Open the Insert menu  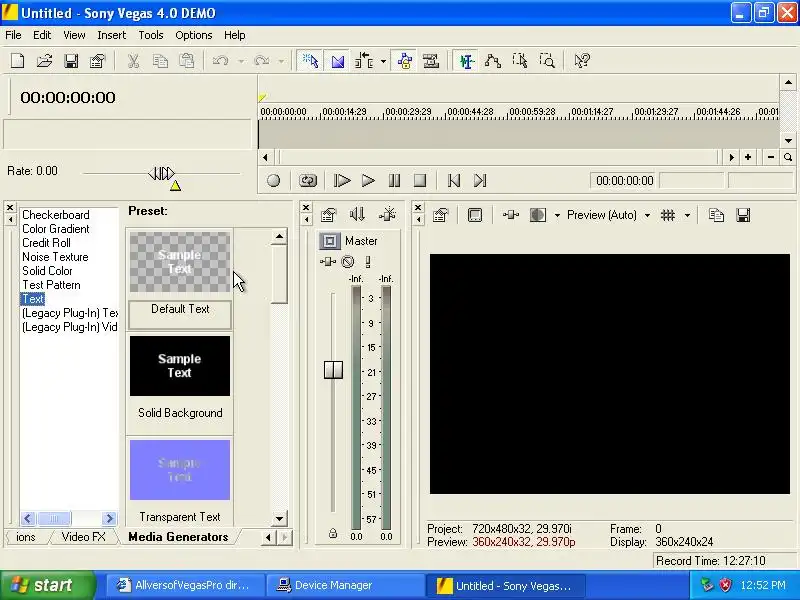point(111,35)
